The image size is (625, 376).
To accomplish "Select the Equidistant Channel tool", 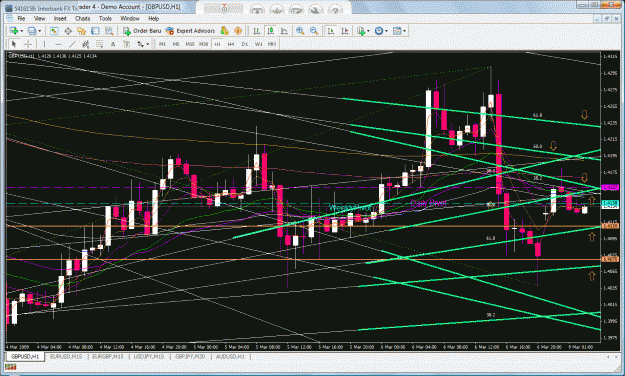I will coord(85,44).
